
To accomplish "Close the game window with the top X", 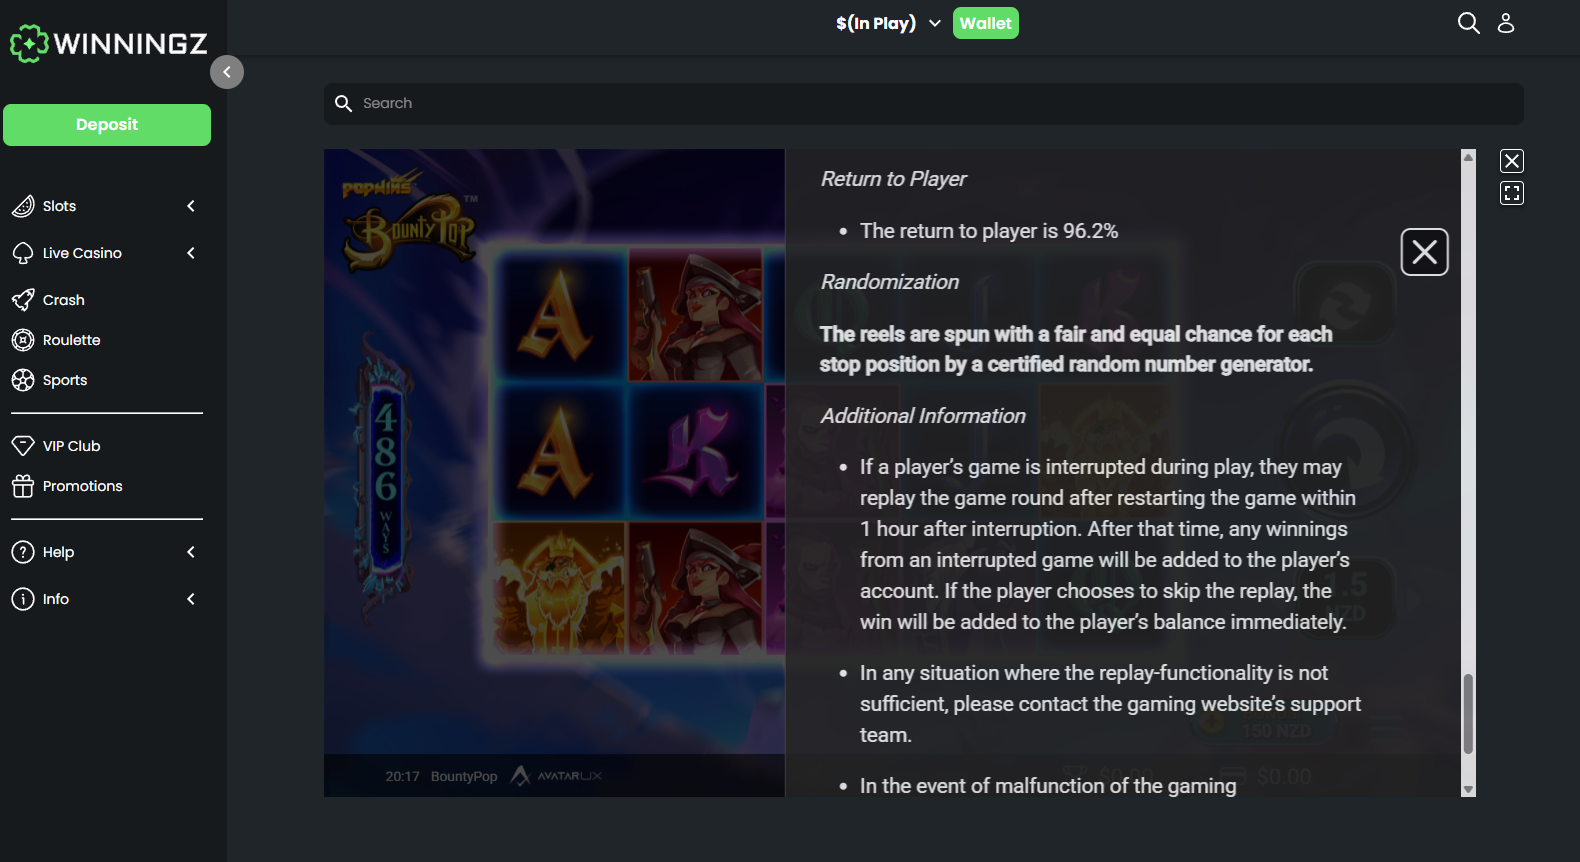I will (1512, 161).
